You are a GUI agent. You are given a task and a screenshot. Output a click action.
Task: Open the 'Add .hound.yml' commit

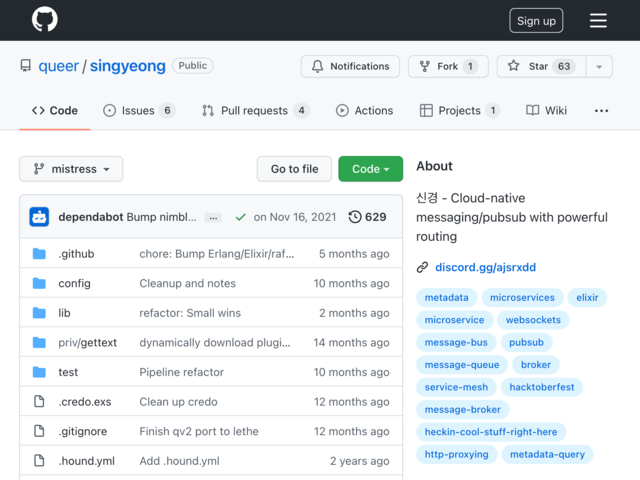(179, 461)
